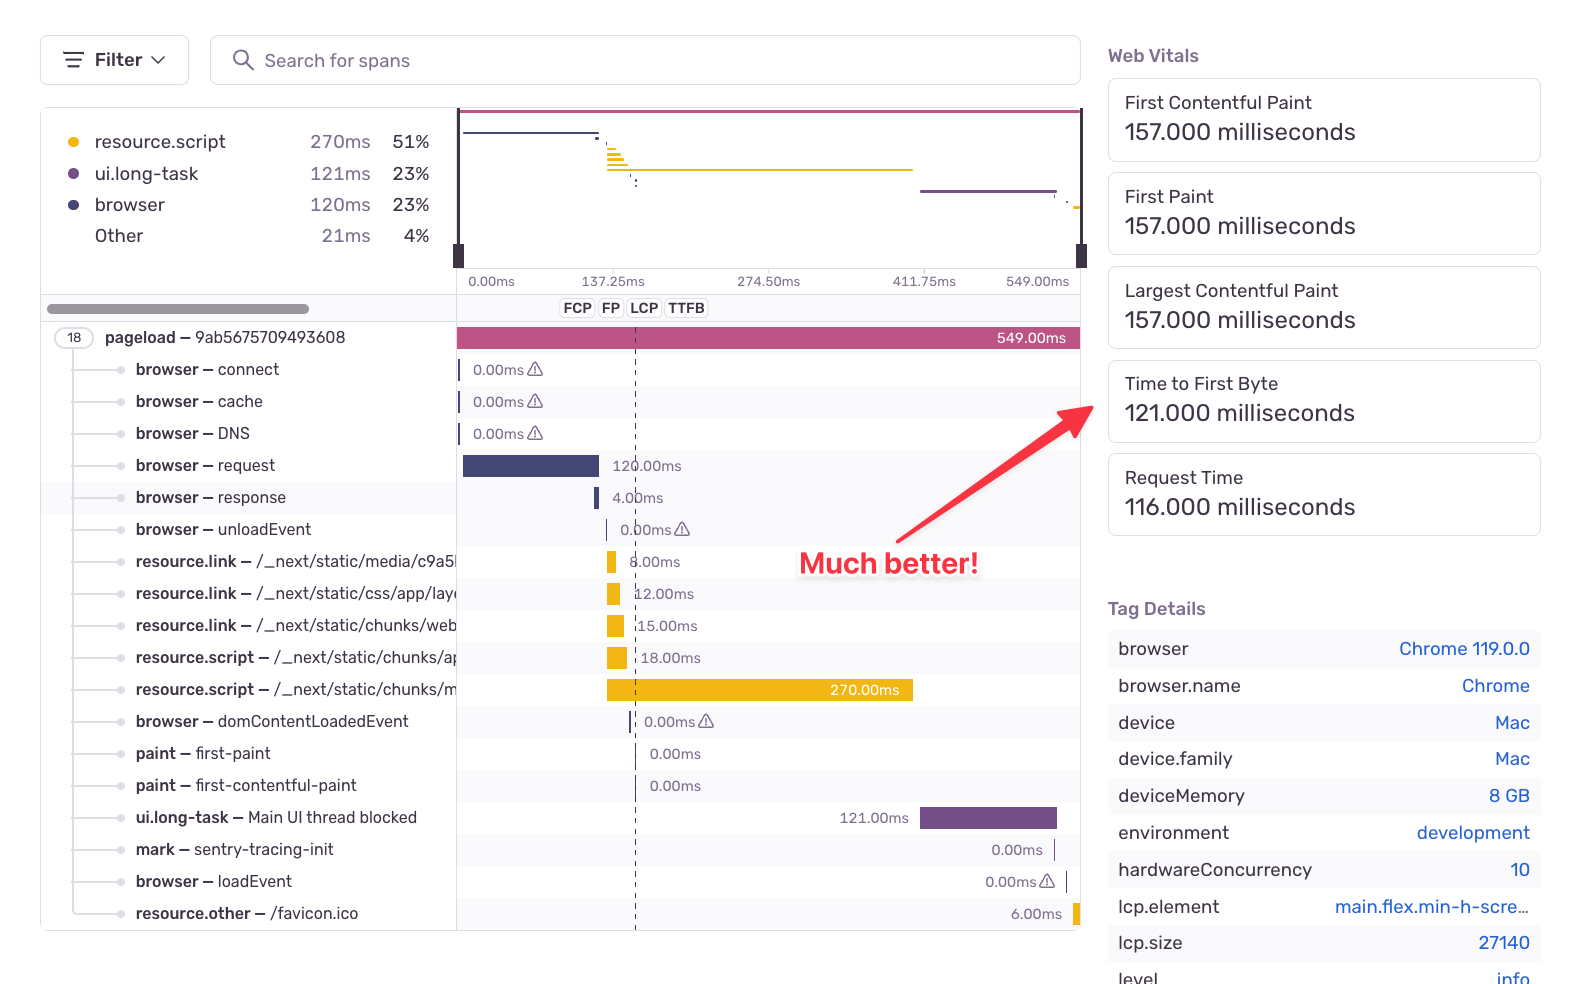The image size is (1581, 984).
Task: Click the warning icon on browser DNS row
Action: pos(535,433)
